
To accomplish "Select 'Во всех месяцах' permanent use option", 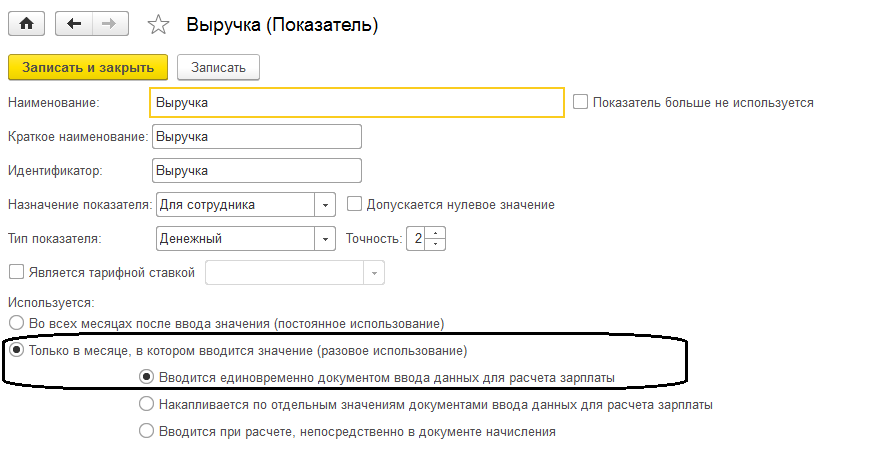I will coord(15,323).
